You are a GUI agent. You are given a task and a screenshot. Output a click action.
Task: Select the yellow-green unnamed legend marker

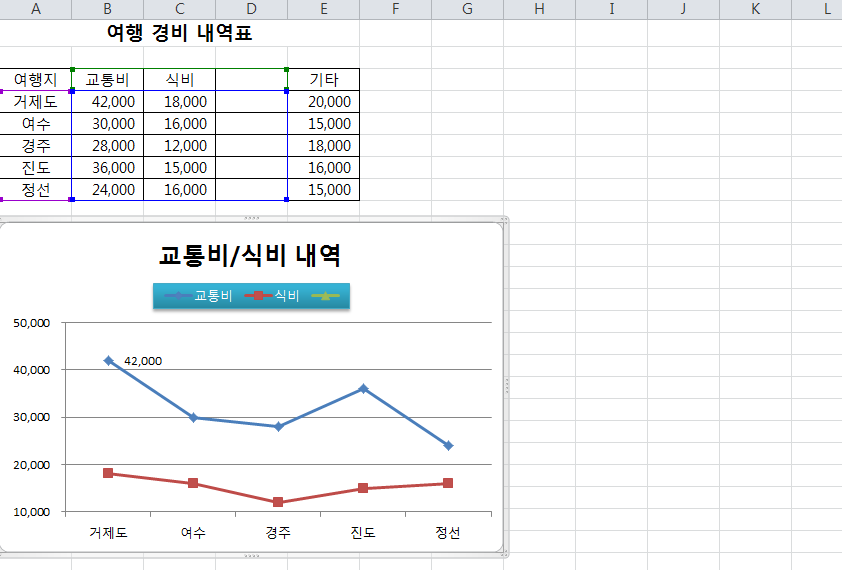coord(325,296)
